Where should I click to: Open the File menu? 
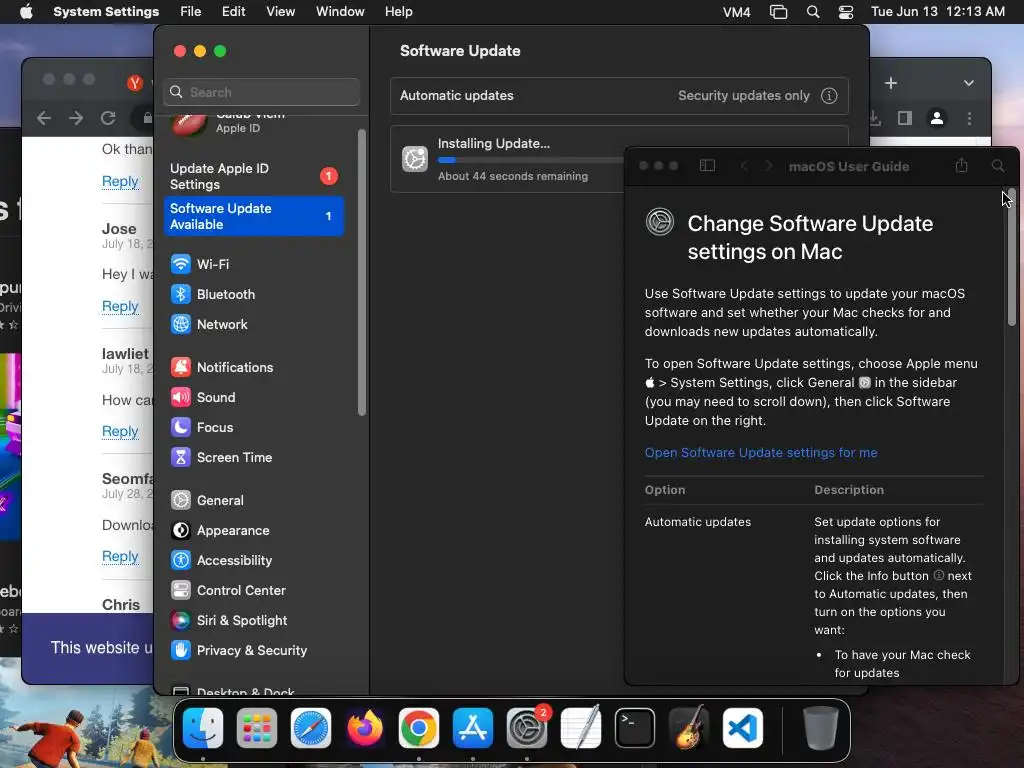191,12
